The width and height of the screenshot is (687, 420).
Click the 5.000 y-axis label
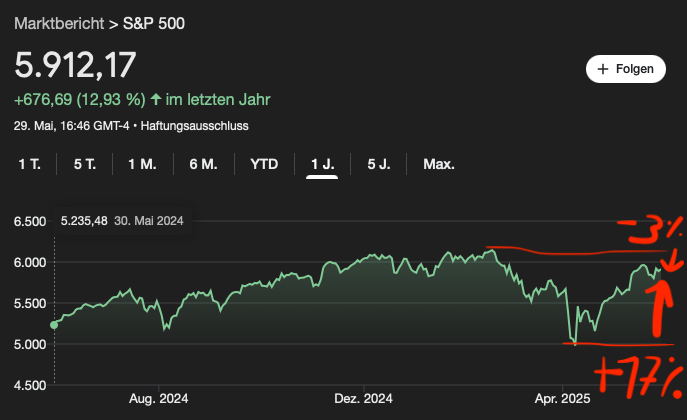(x=30, y=345)
